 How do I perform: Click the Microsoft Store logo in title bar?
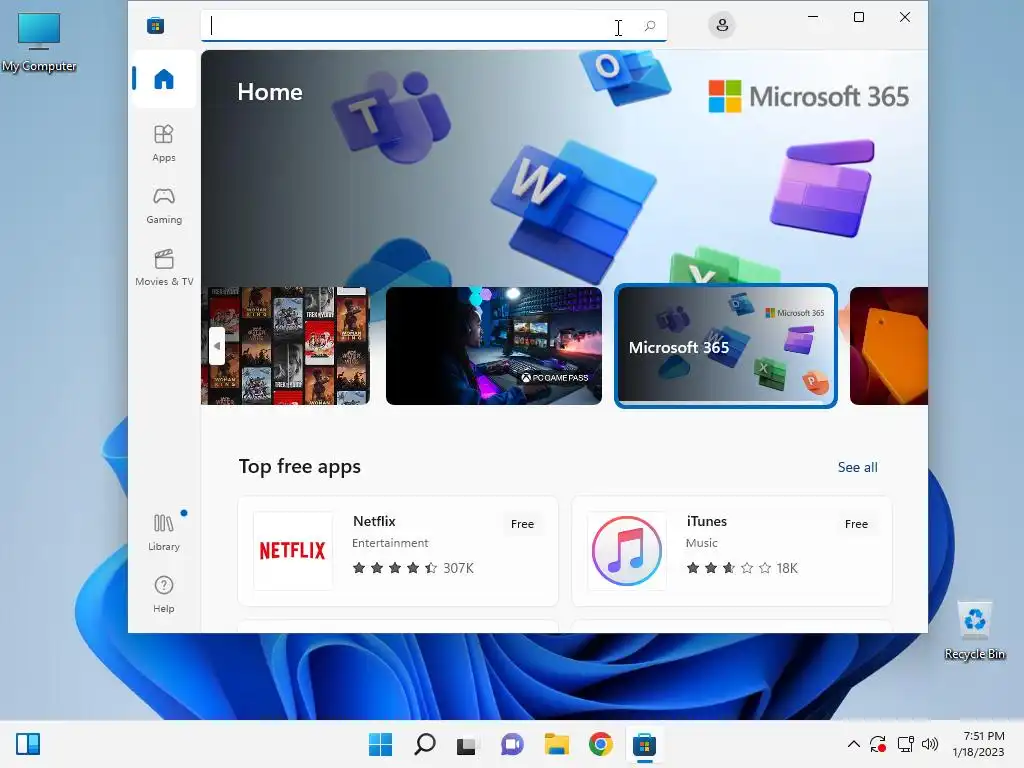click(x=155, y=25)
